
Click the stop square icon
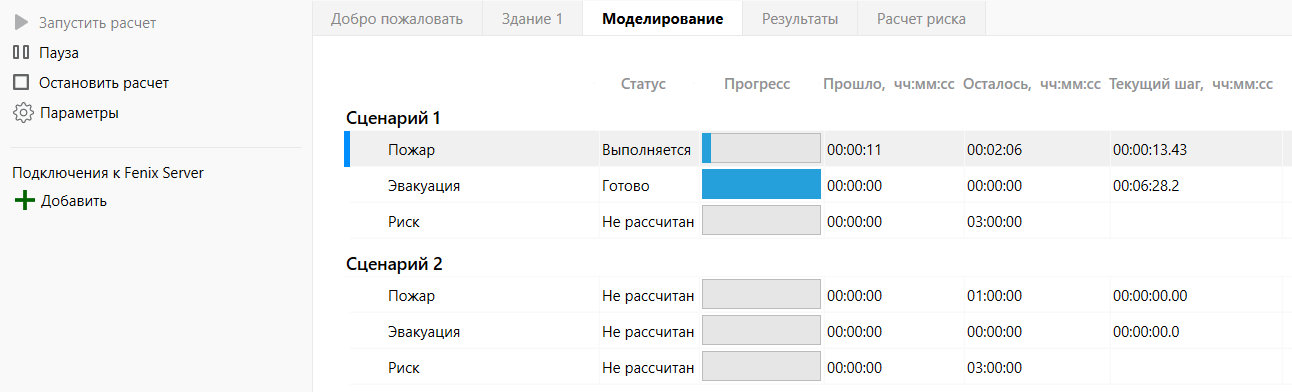[22, 83]
